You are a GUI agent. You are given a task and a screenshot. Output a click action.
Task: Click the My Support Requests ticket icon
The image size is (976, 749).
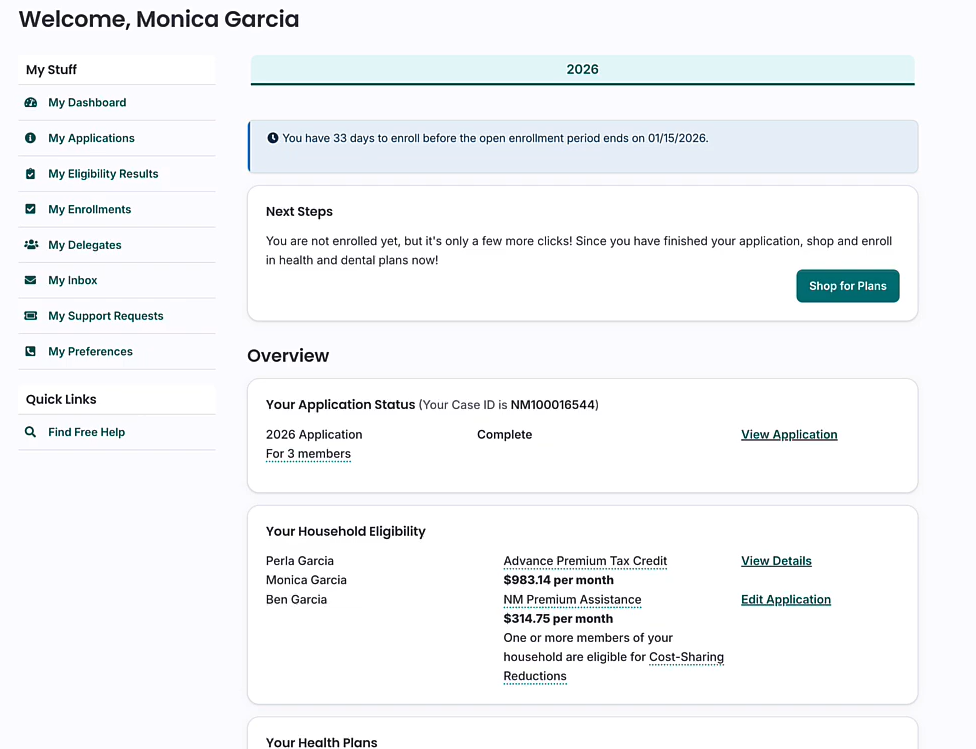30,316
